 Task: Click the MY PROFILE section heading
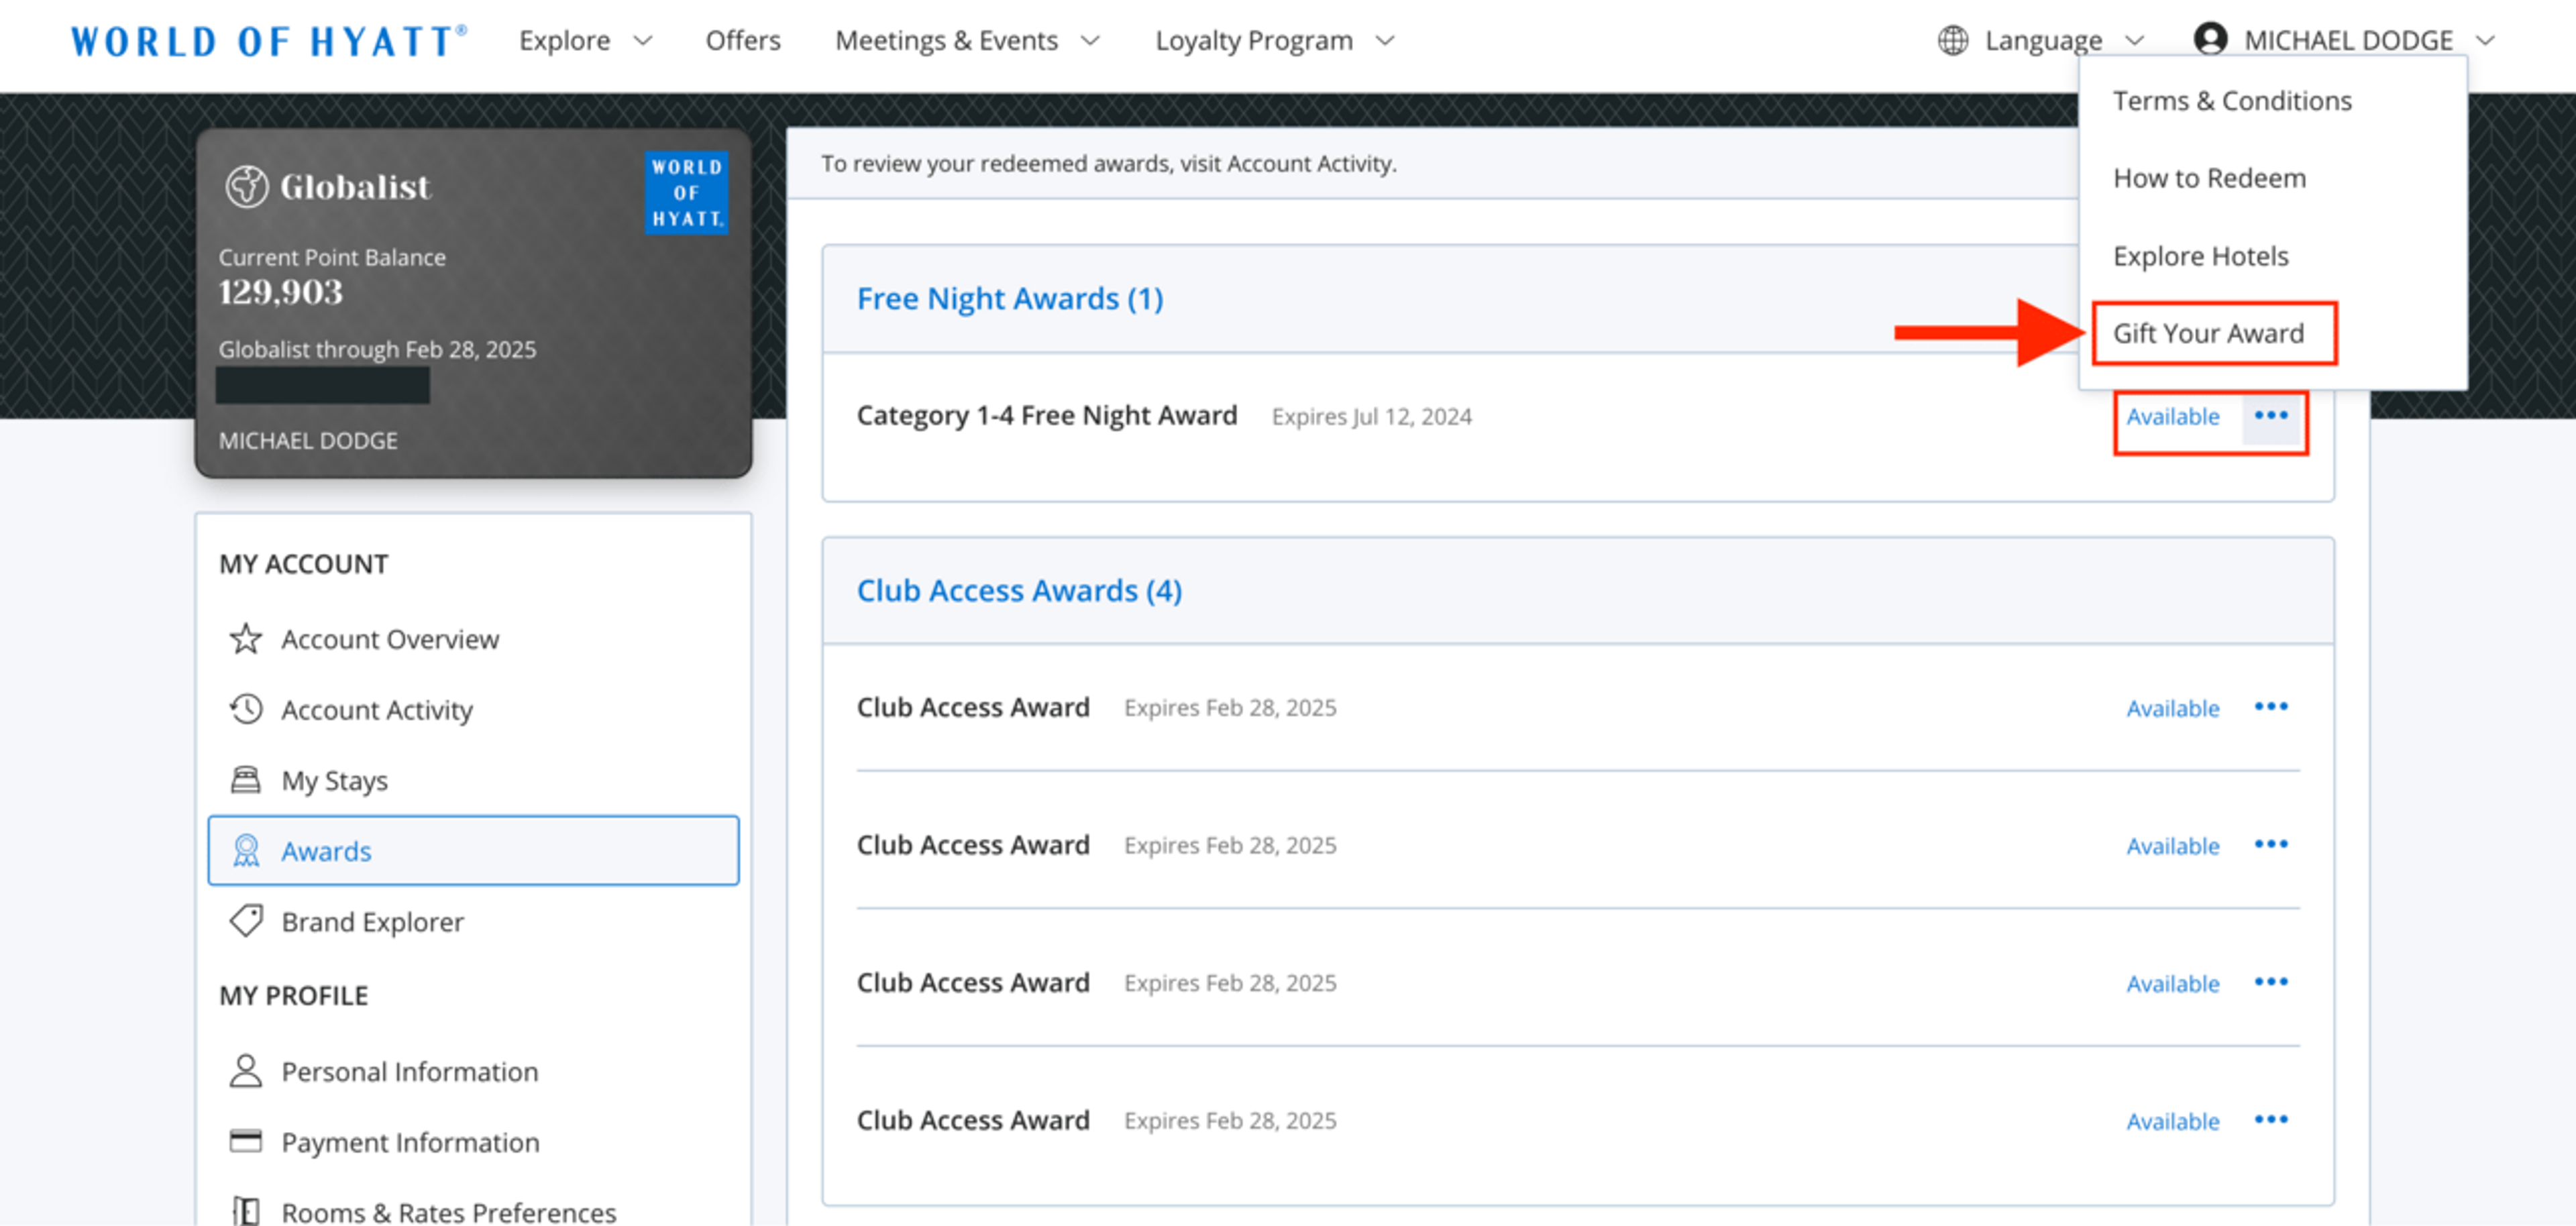pyautogui.click(x=293, y=996)
